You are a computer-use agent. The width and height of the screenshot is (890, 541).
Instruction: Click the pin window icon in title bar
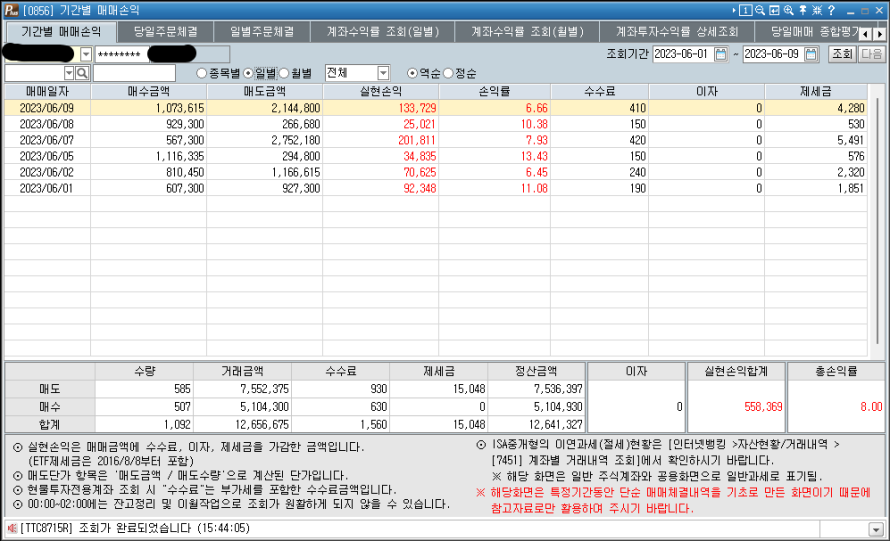[803, 10]
